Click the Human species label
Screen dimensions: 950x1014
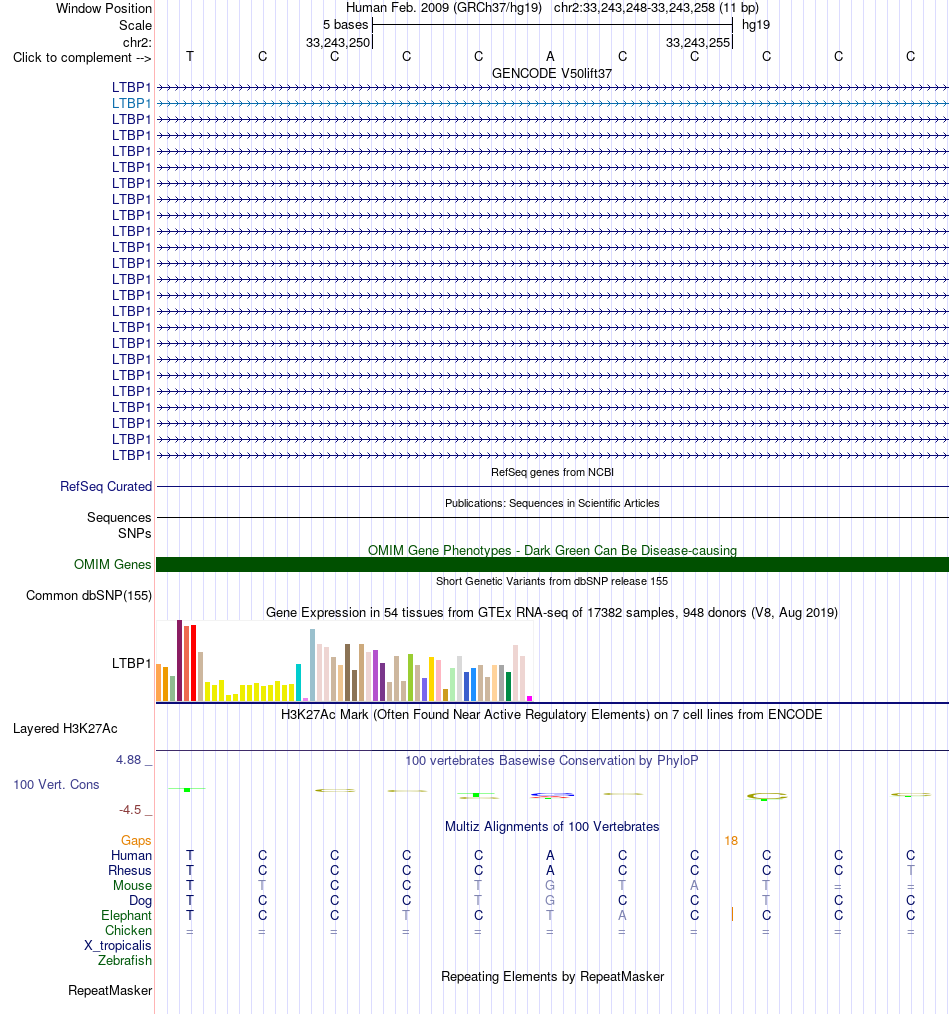pyautogui.click(x=131, y=856)
